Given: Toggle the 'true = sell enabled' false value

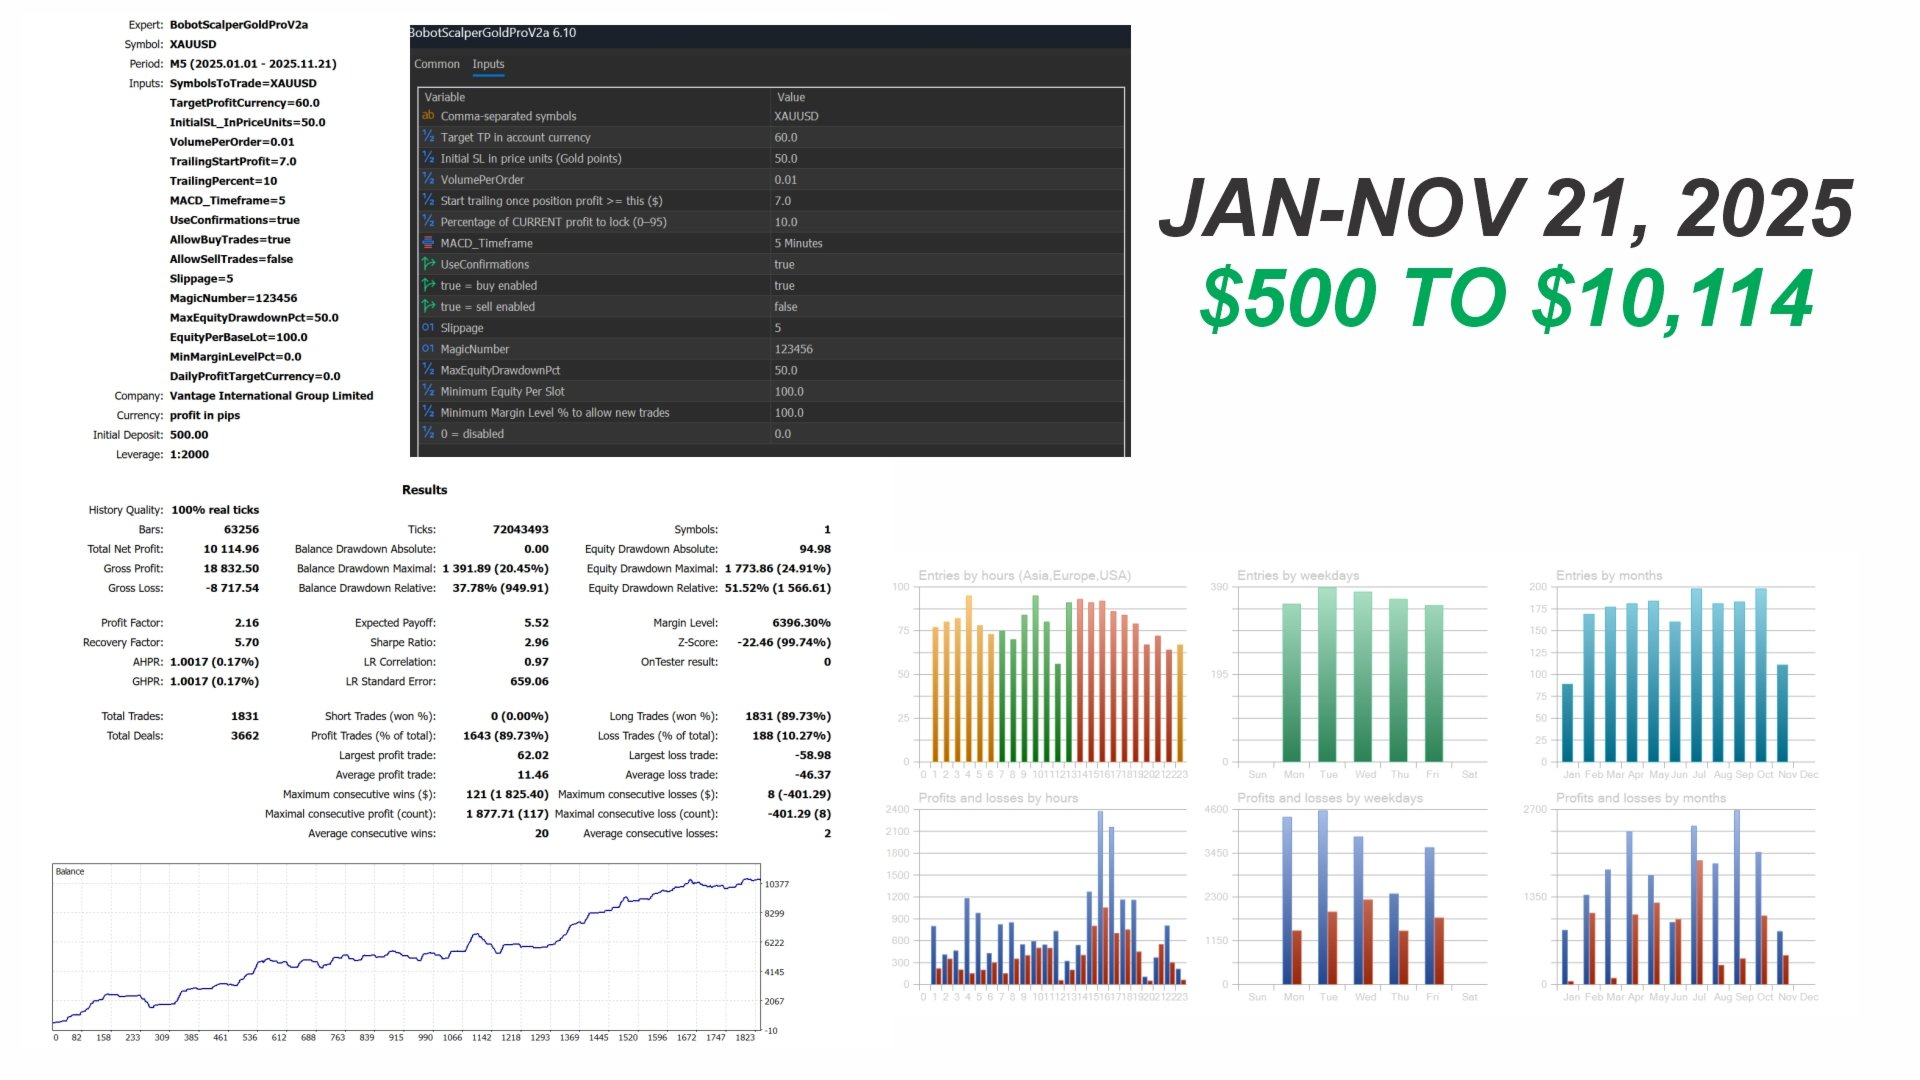Looking at the screenshot, I should click(x=785, y=307).
